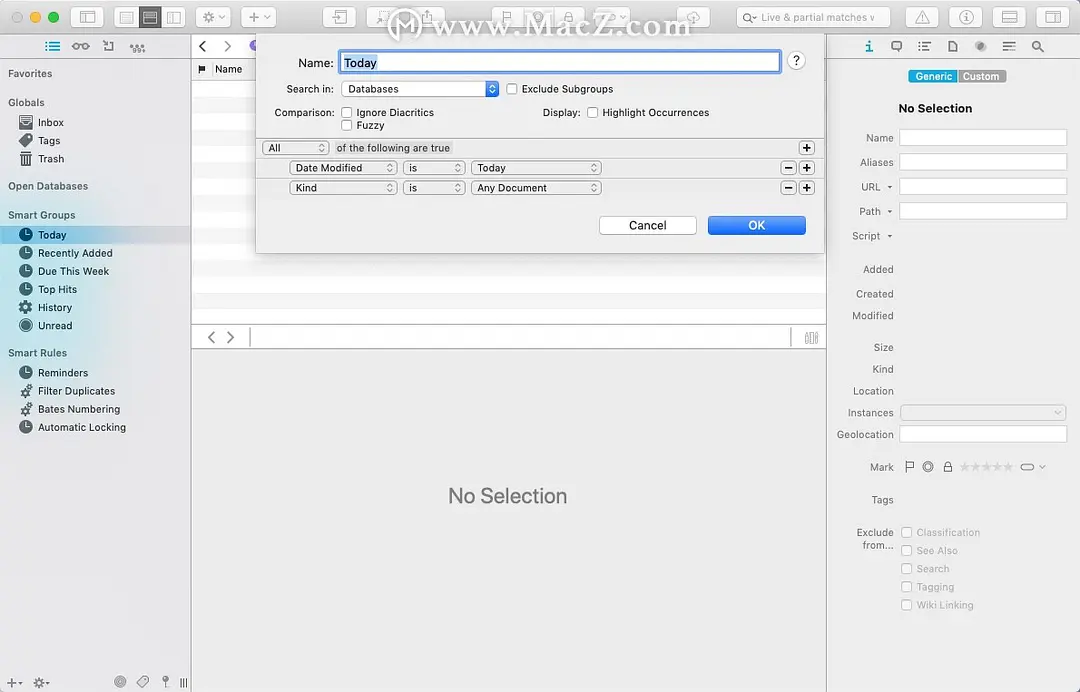Open the inspector Document properties tab
Image resolution: width=1080 pixels, height=692 pixels.
click(x=953, y=46)
